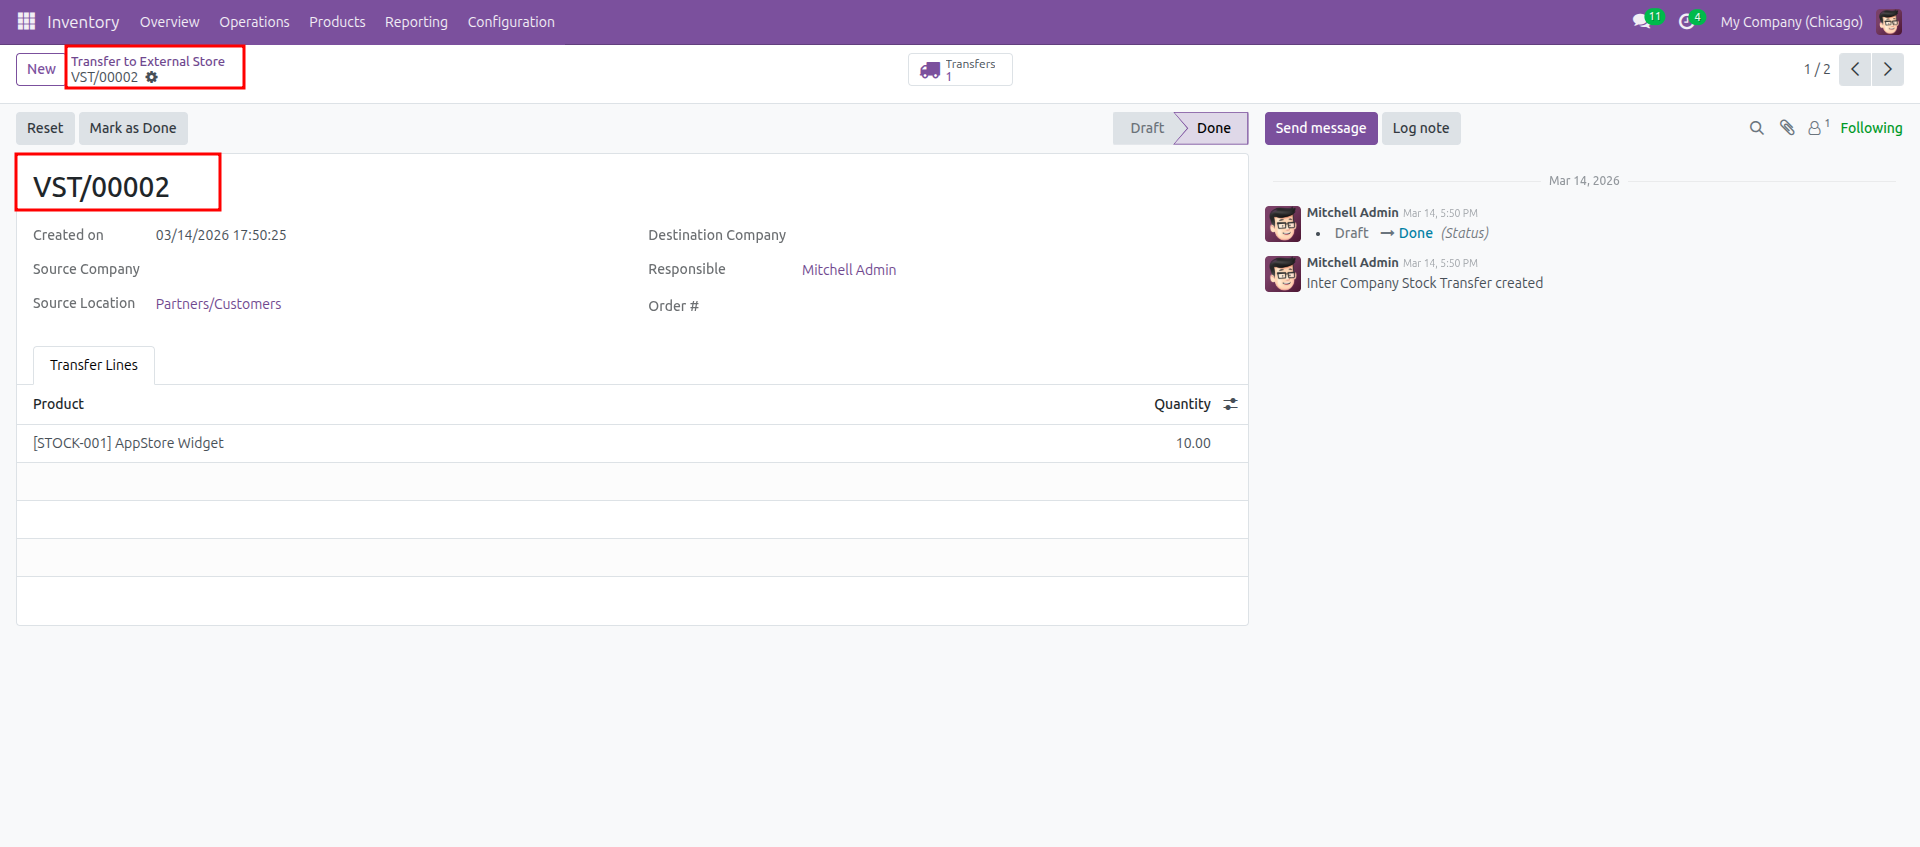Create a New record
The image size is (1920, 847).
41,69
